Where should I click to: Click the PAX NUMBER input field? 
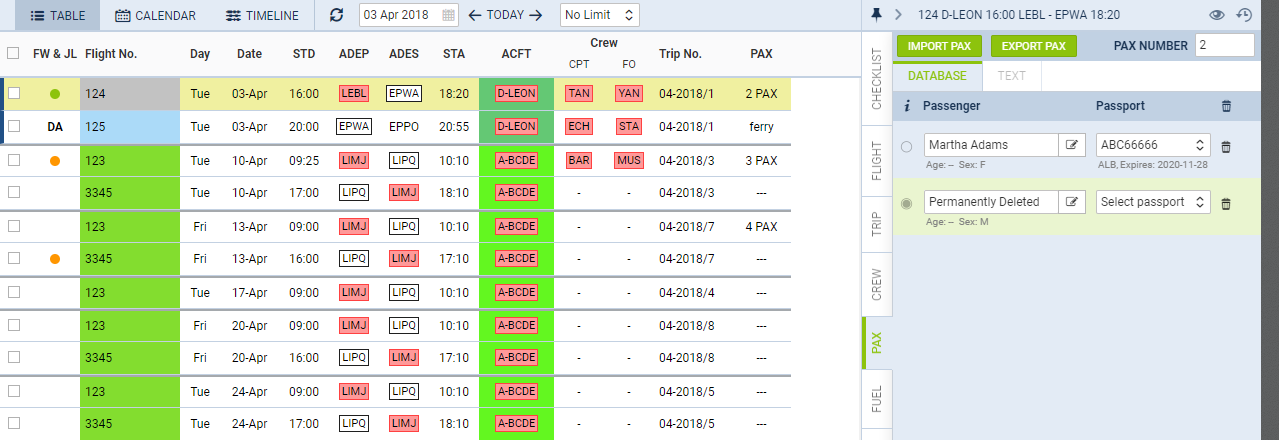[1225, 45]
